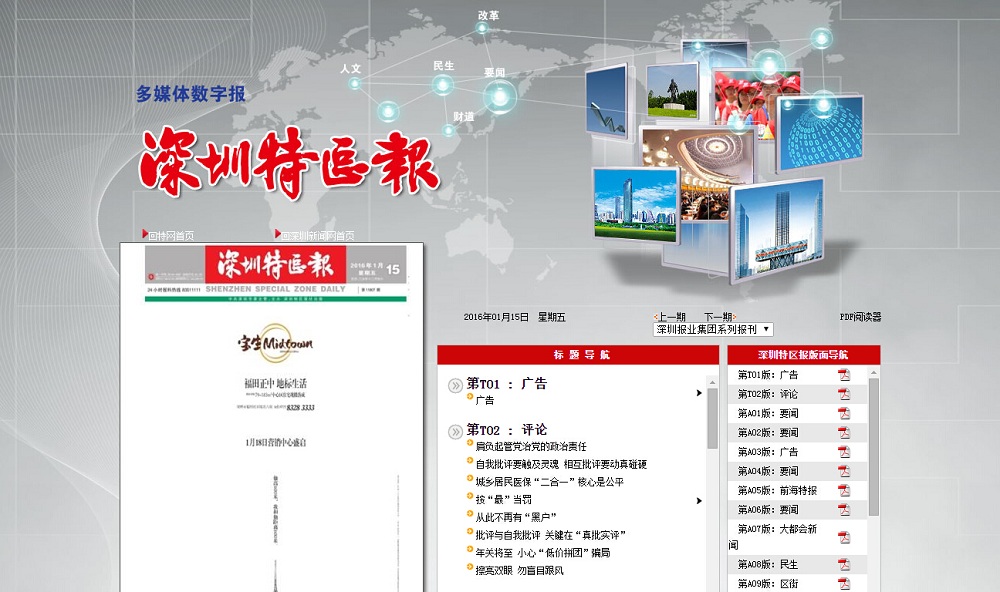The height and width of the screenshot is (592, 1000).
Task: Click the skyscraper photo tile
Action: coord(777,230)
